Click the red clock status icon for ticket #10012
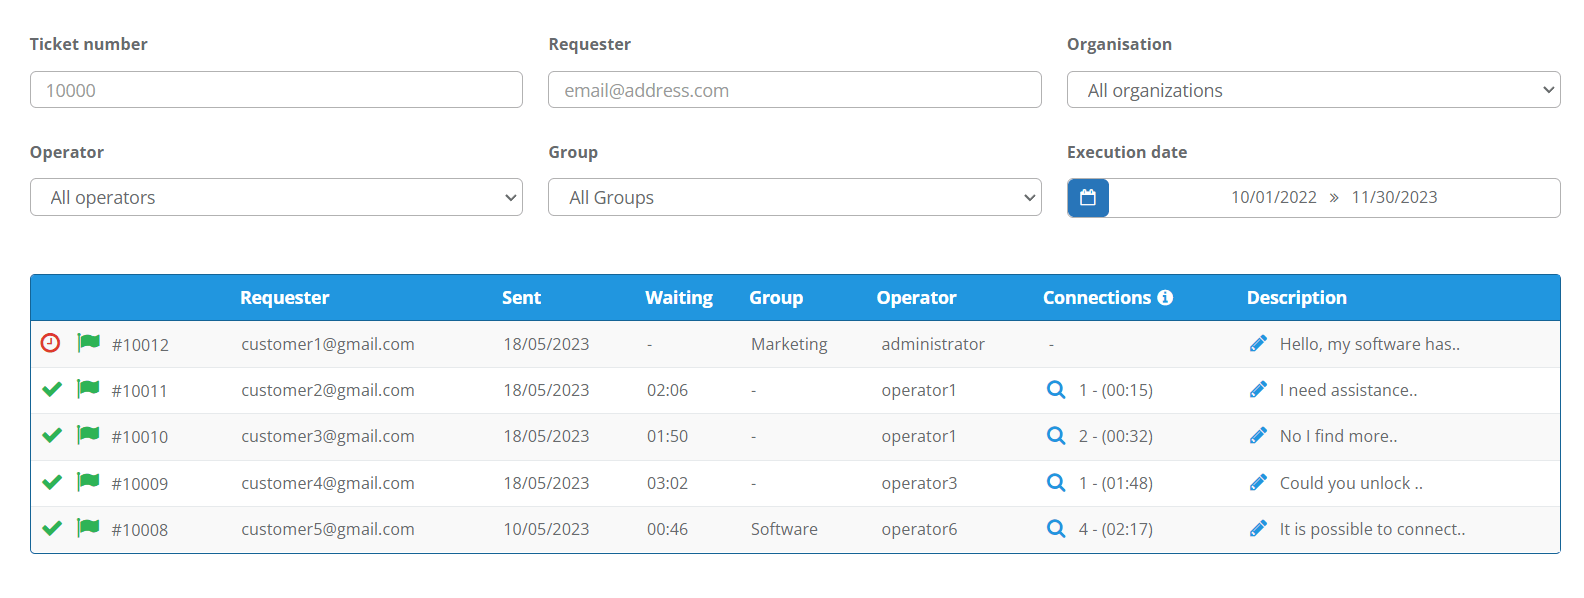The width and height of the screenshot is (1584, 598). 50,343
